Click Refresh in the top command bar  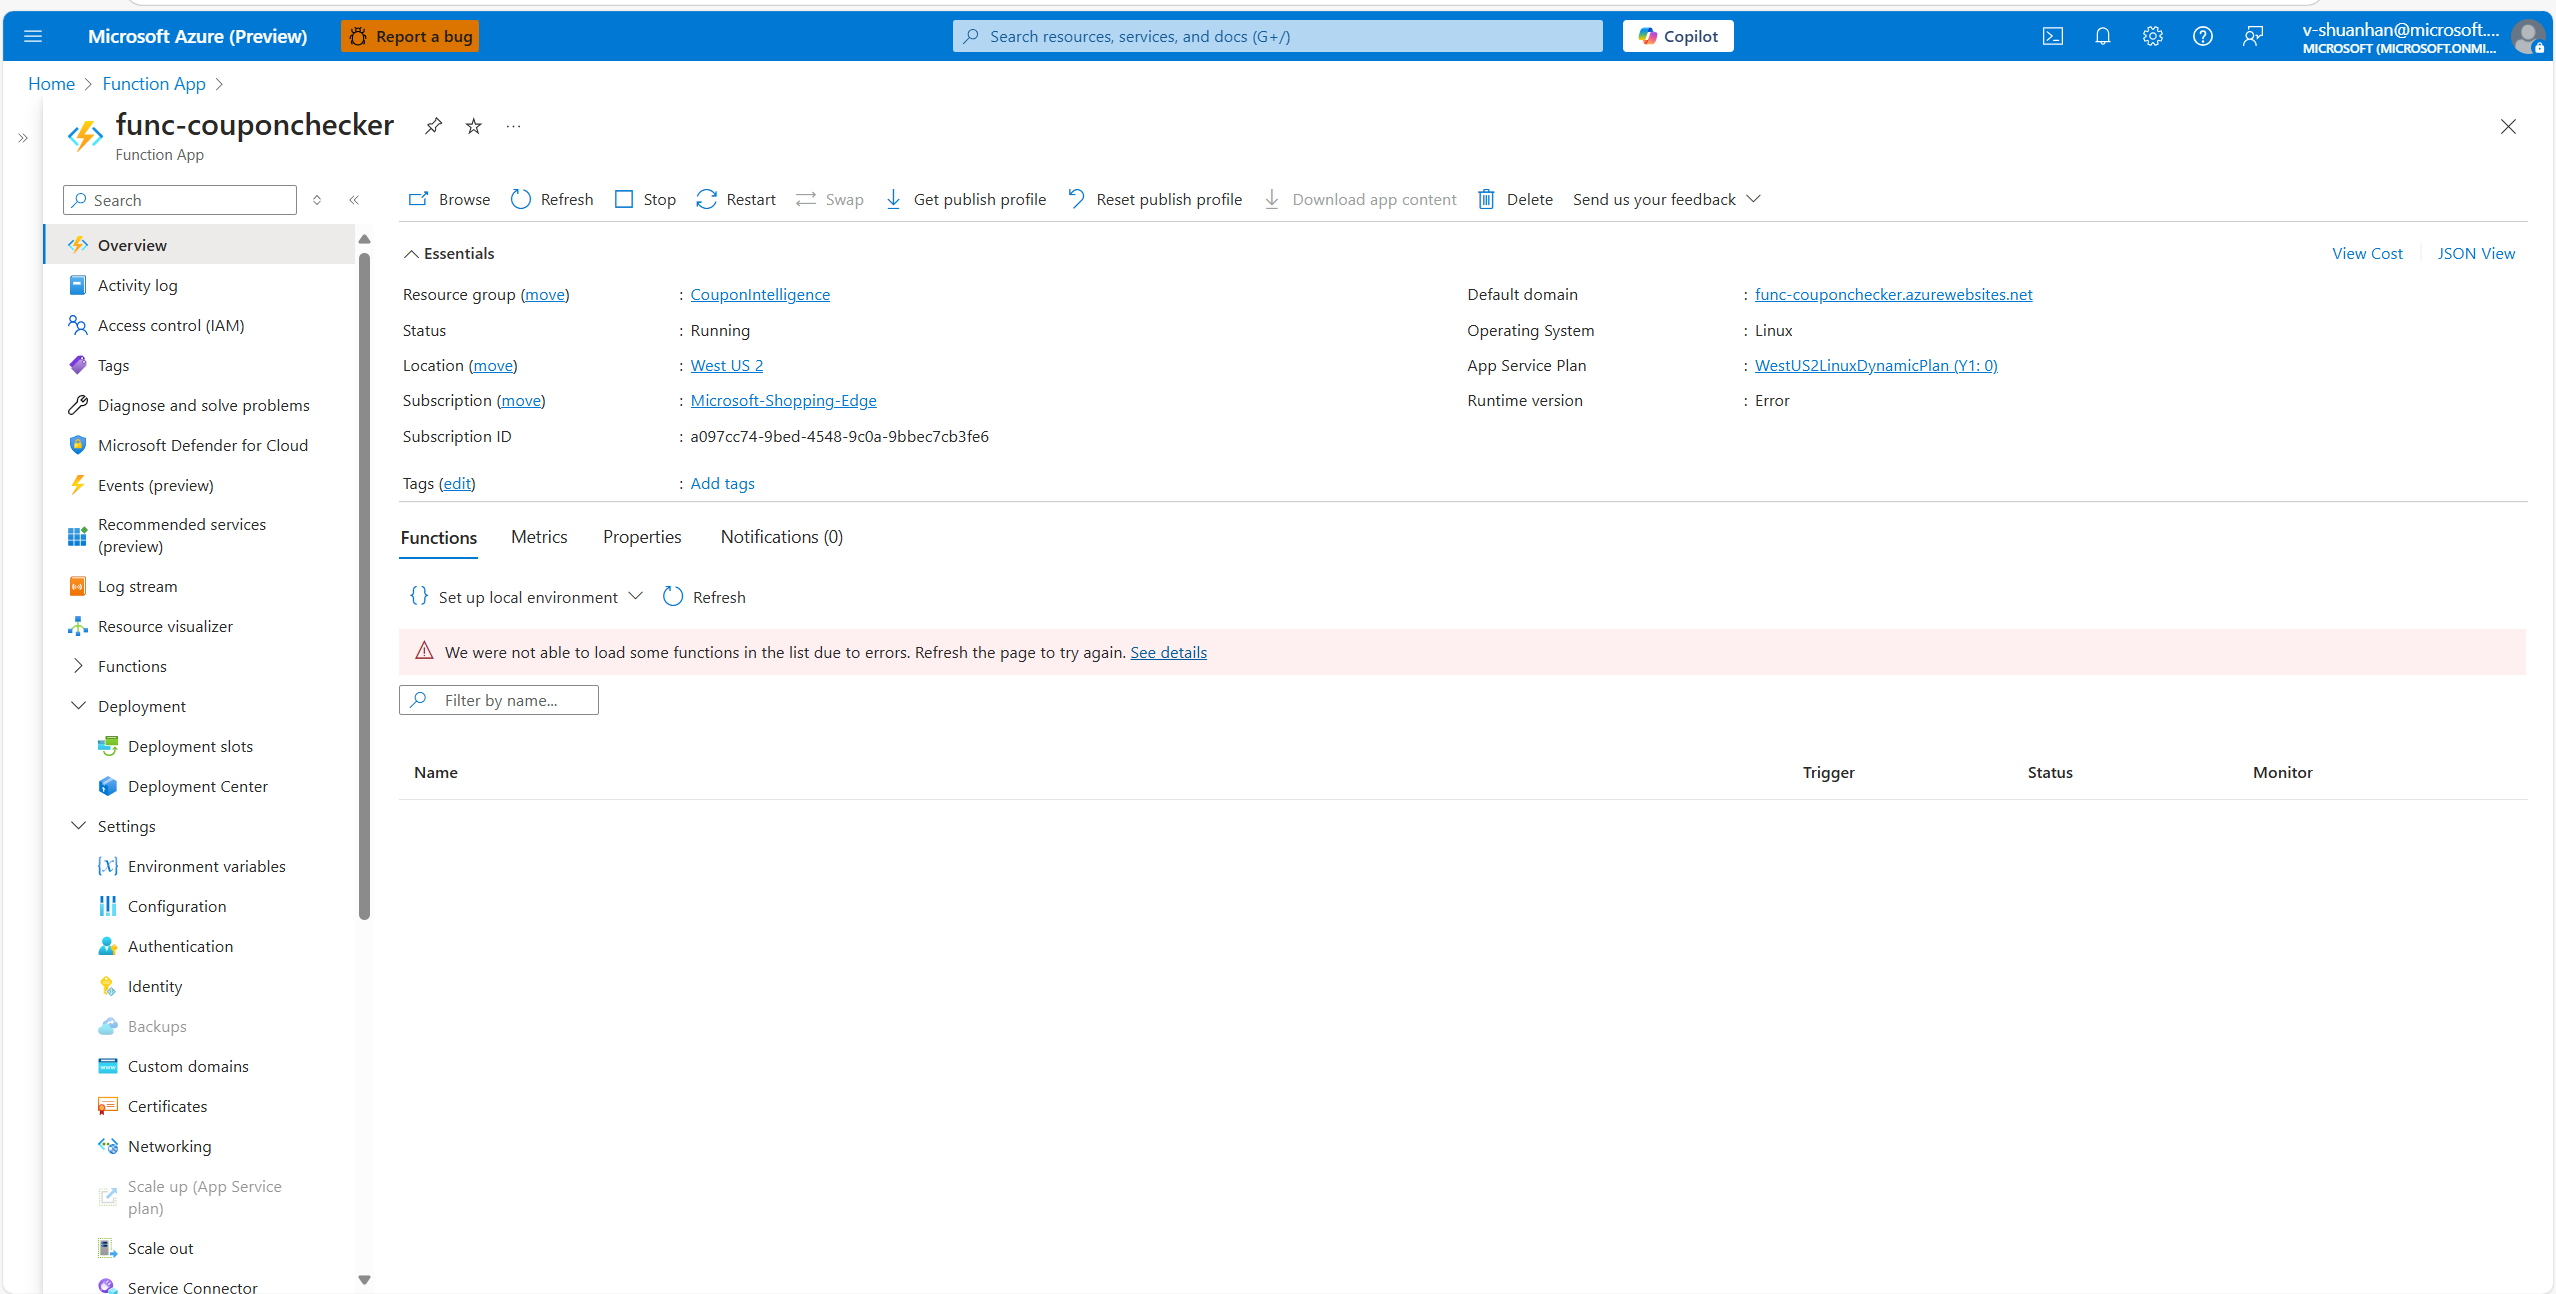pyautogui.click(x=552, y=199)
